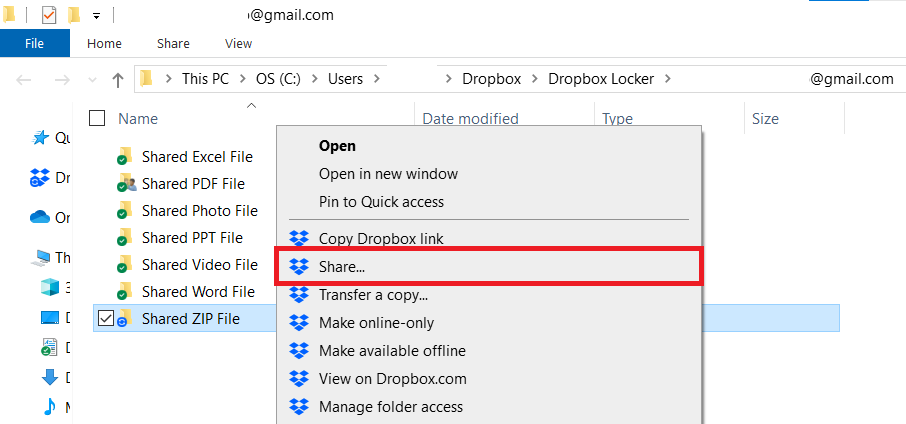This screenshot has width=906, height=424.
Task: Expand the breadcrumb chevron after Dropbox Locker
Action: (x=668, y=79)
